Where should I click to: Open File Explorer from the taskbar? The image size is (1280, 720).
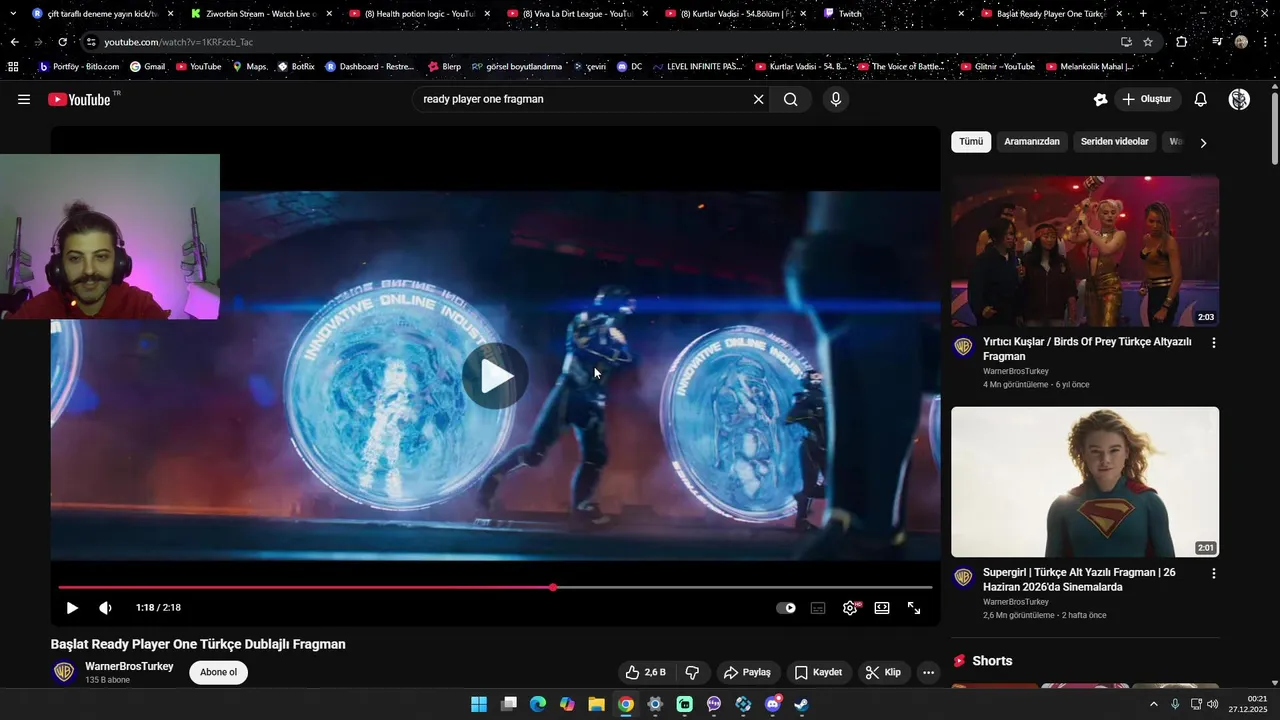[x=596, y=704]
